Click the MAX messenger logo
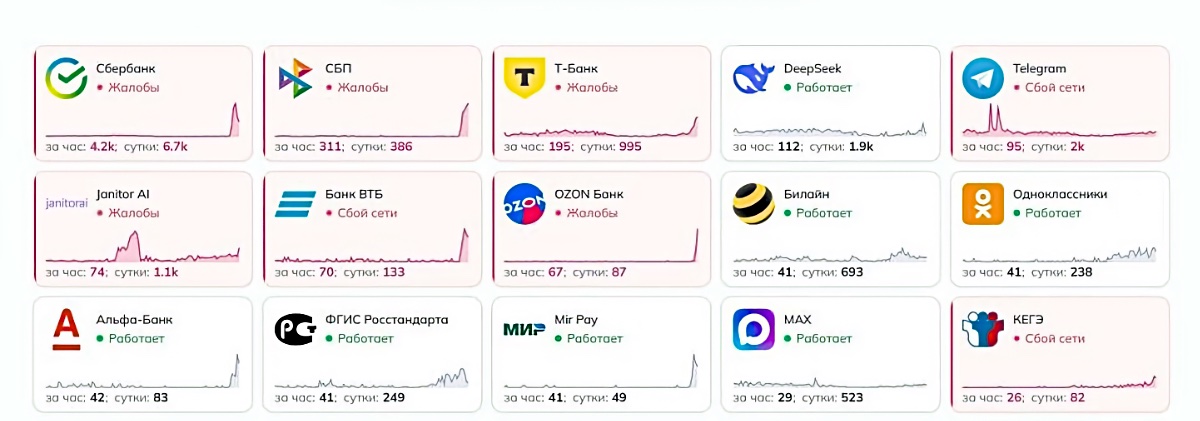The image size is (1200, 421). point(753,329)
